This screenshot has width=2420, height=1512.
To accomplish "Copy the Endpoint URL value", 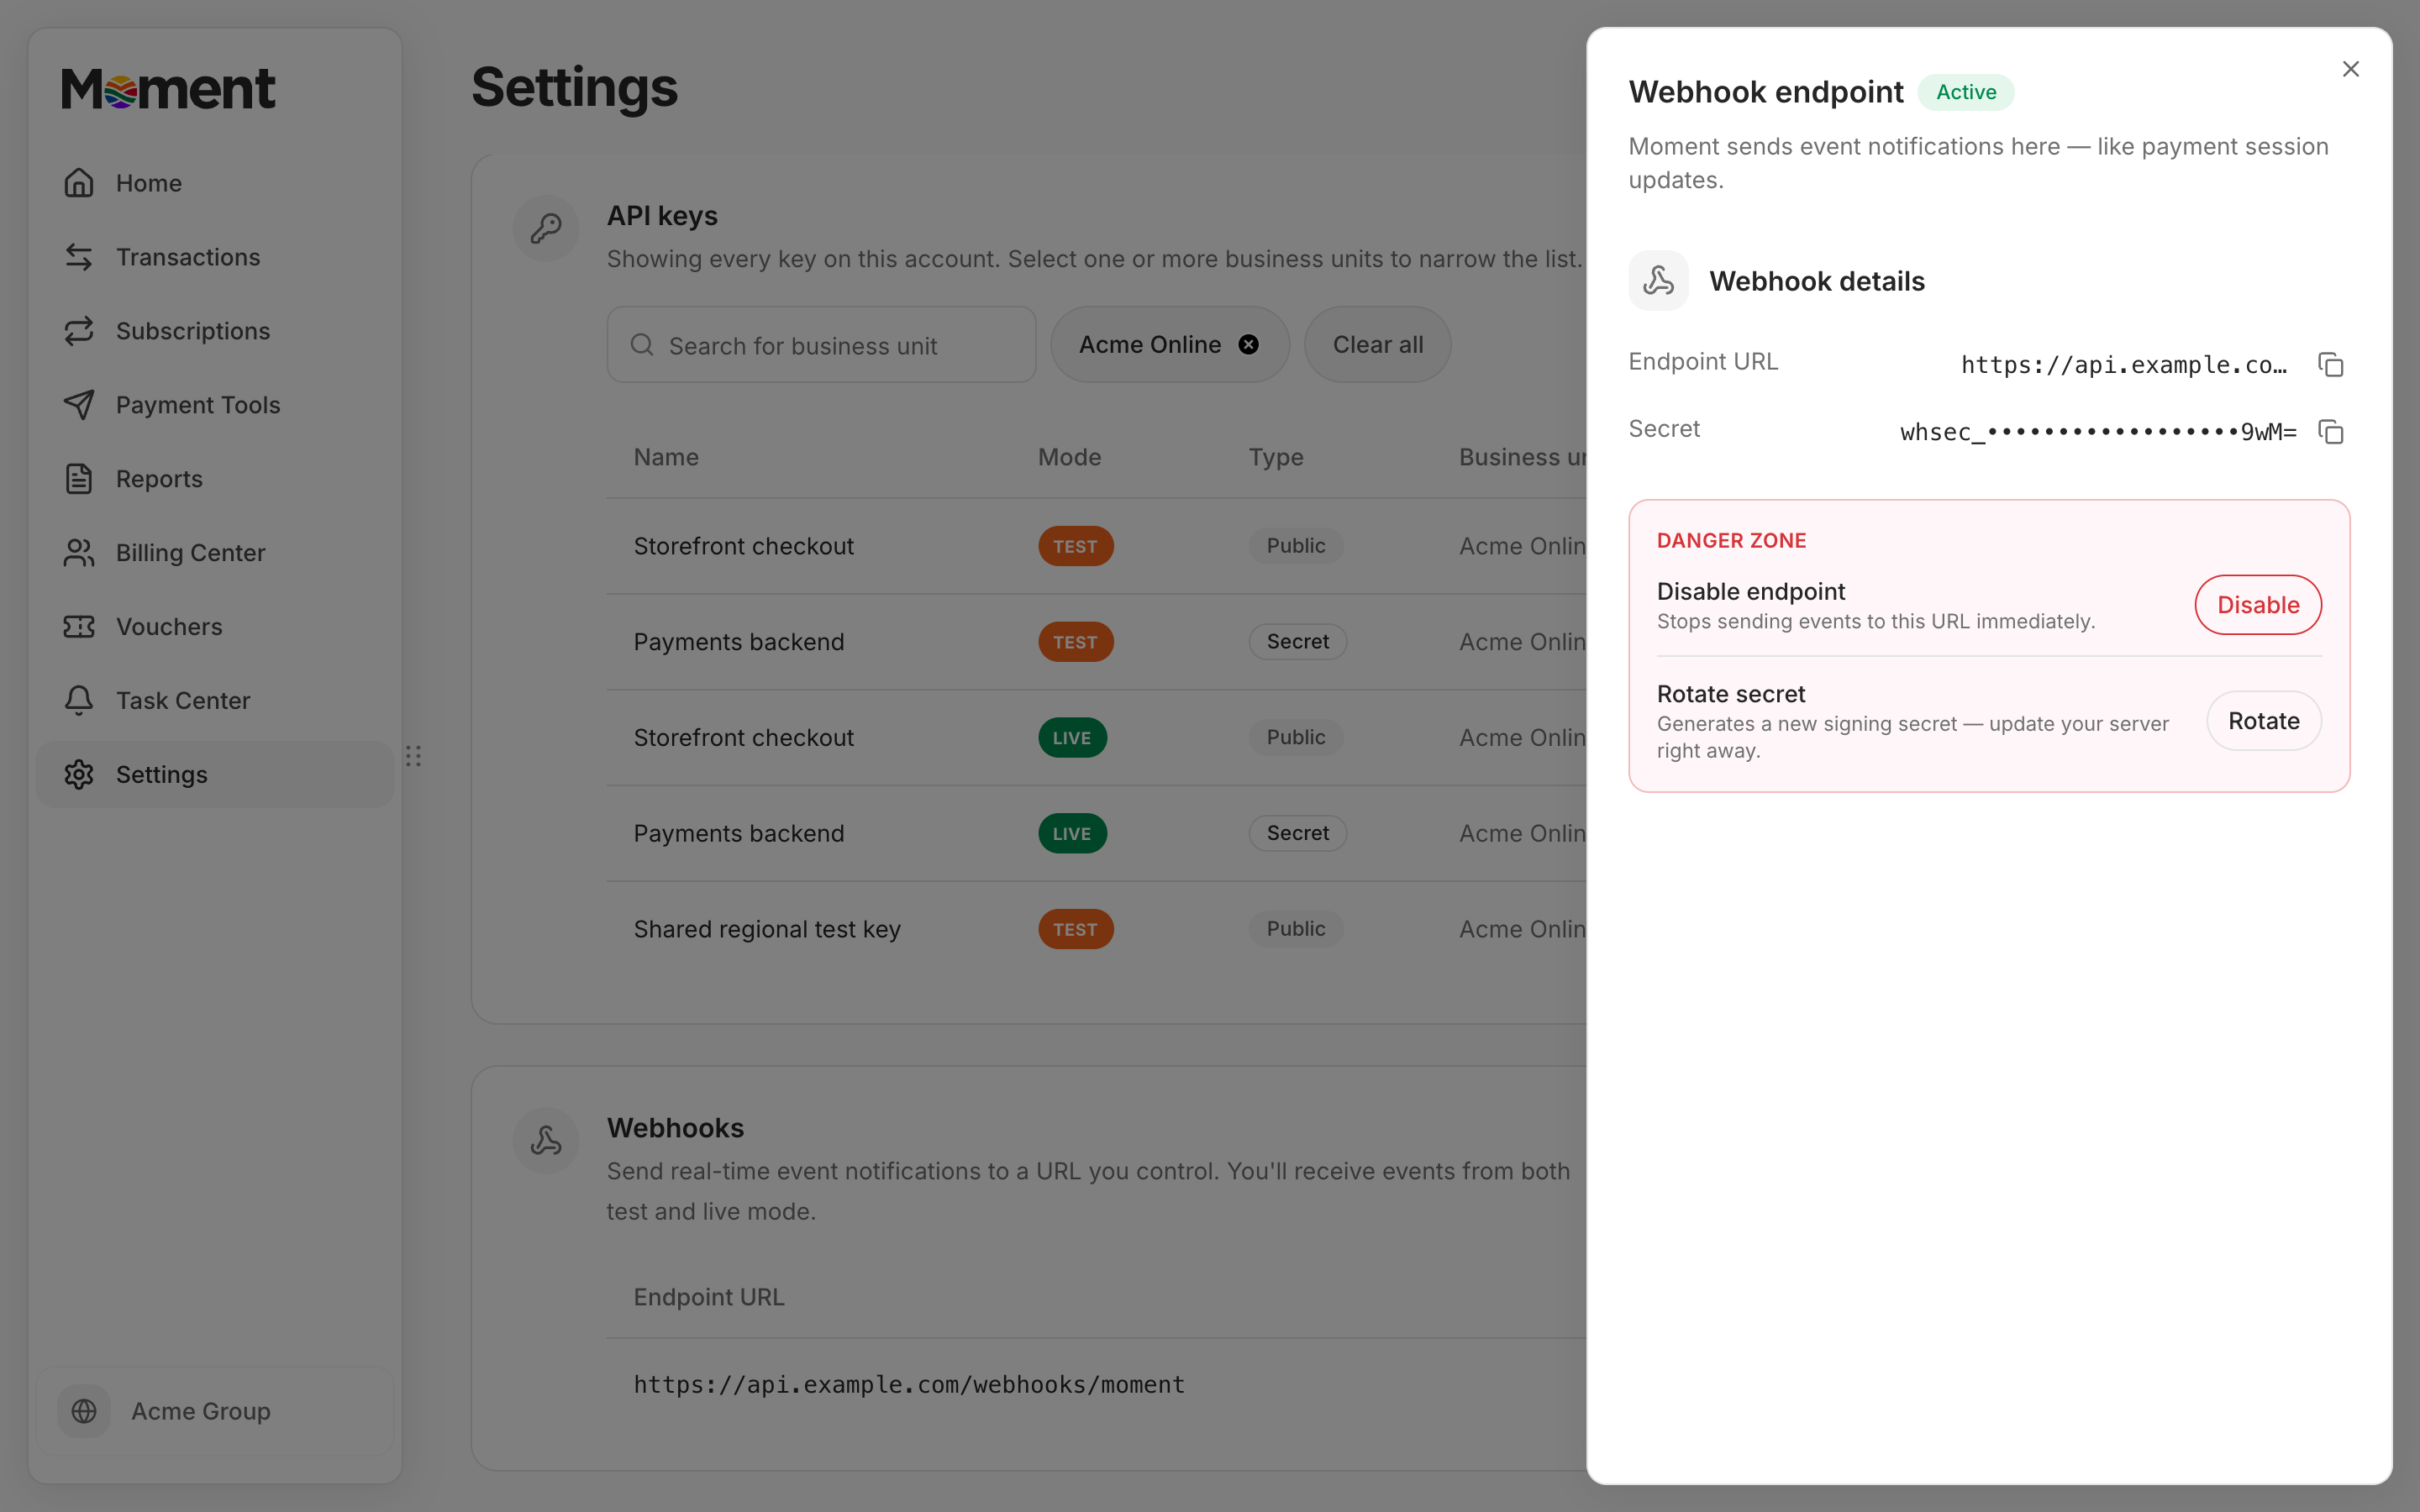I will [2330, 365].
